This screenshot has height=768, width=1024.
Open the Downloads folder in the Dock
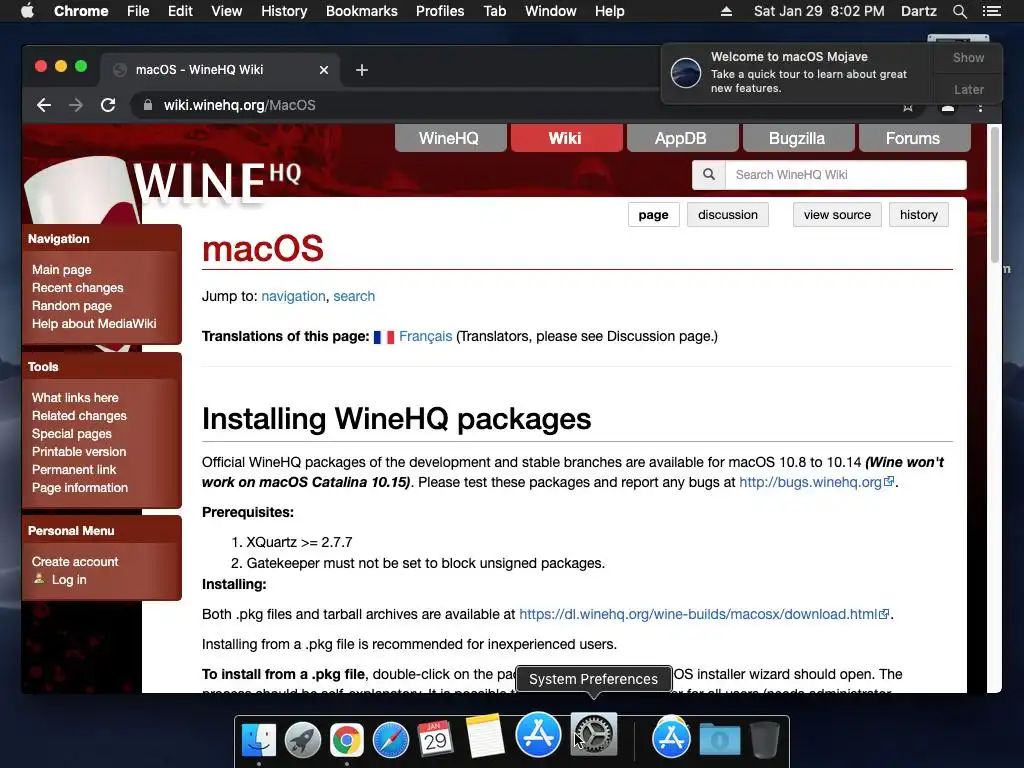coord(720,740)
